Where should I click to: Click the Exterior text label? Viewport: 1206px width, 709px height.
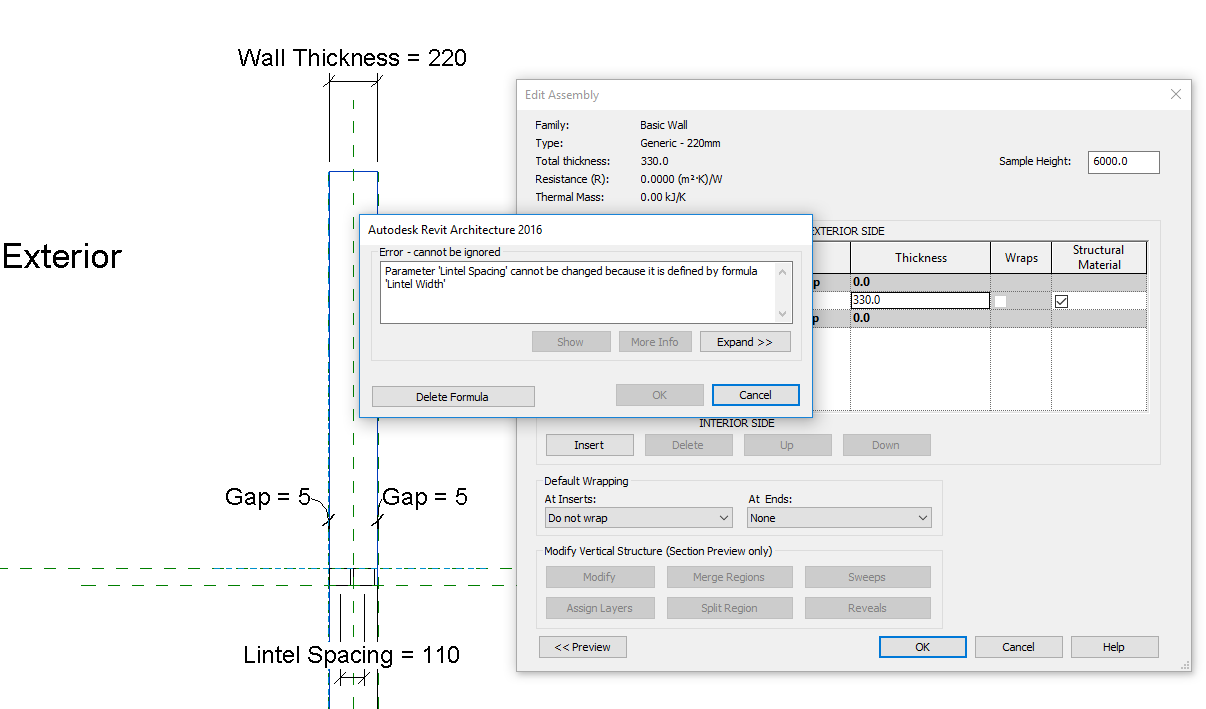click(x=62, y=257)
